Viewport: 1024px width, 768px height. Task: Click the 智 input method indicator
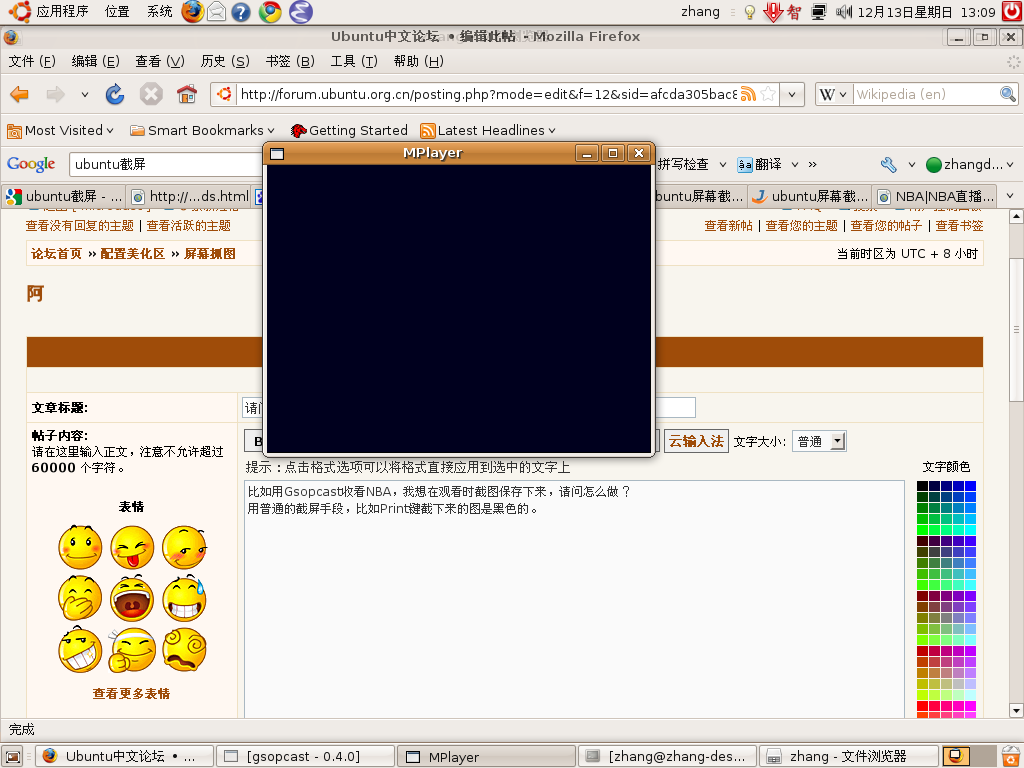(794, 12)
